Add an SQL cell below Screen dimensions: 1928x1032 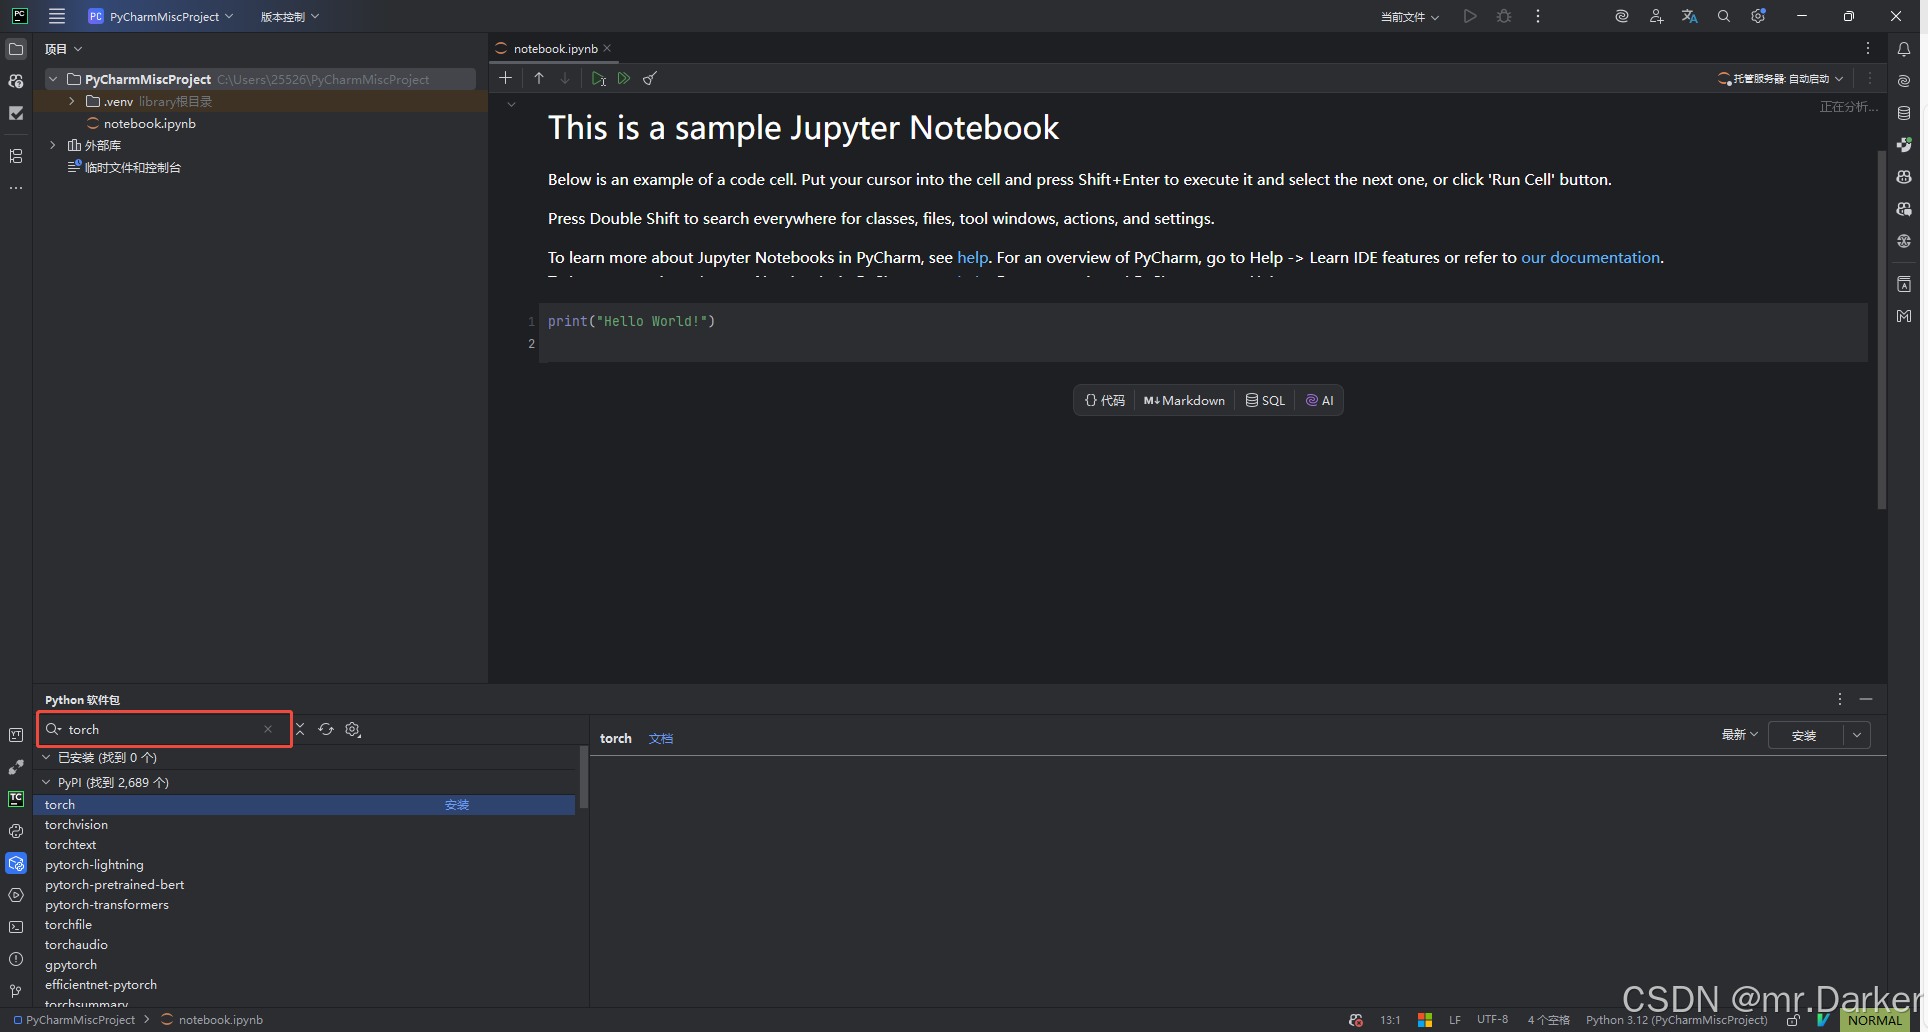click(1265, 400)
